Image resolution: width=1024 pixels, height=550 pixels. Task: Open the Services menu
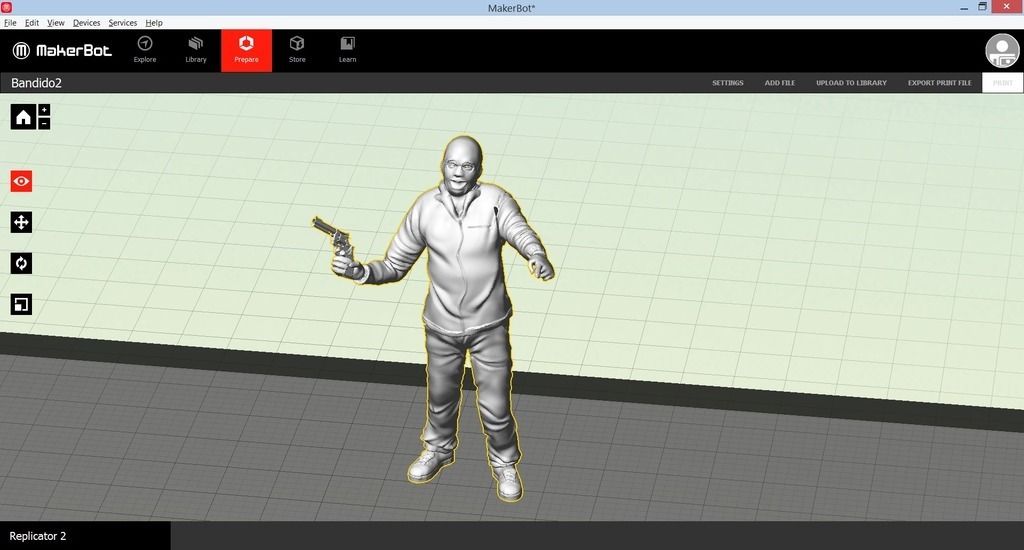tap(122, 22)
